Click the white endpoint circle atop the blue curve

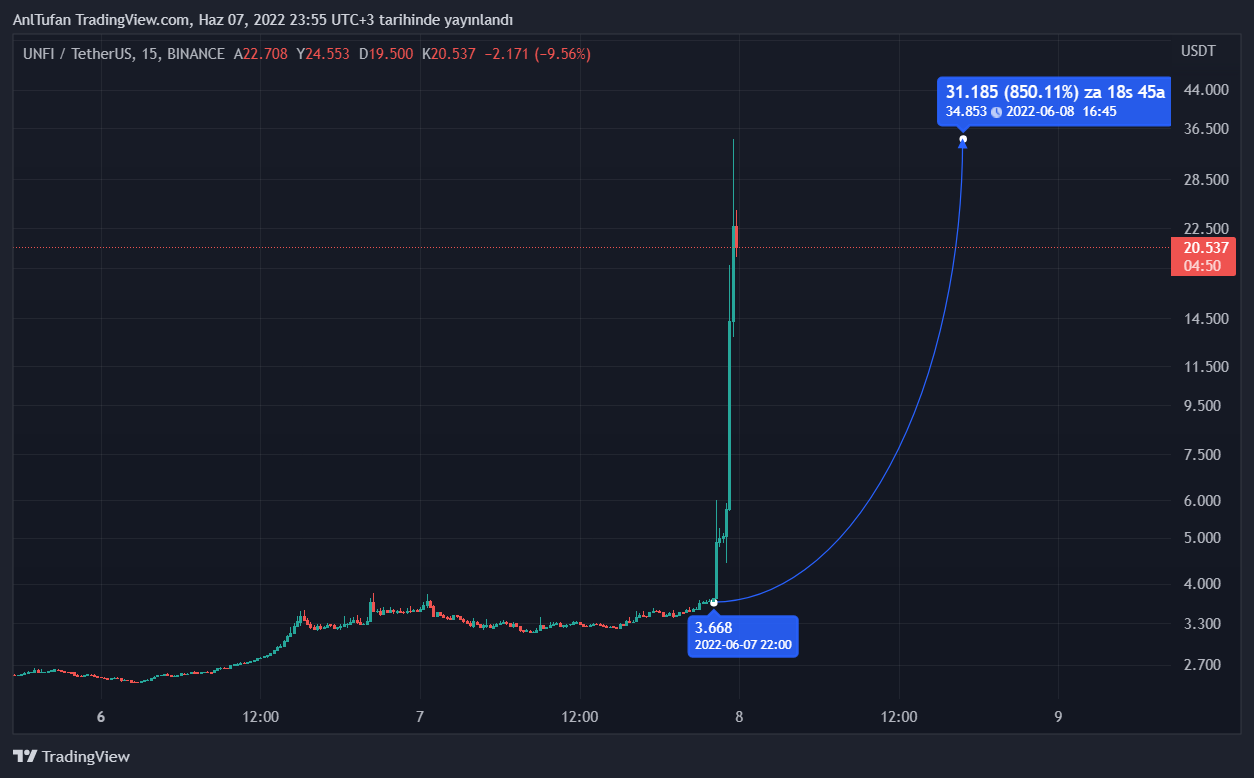[x=963, y=139]
